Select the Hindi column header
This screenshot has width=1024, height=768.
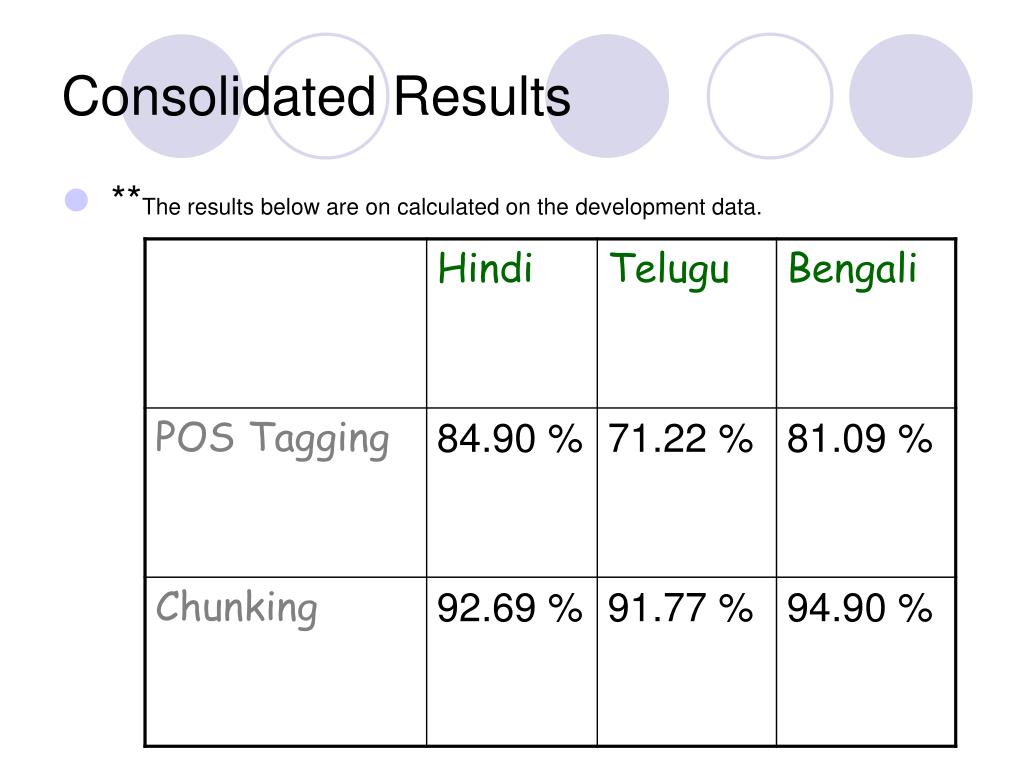pyautogui.click(x=485, y=268)
